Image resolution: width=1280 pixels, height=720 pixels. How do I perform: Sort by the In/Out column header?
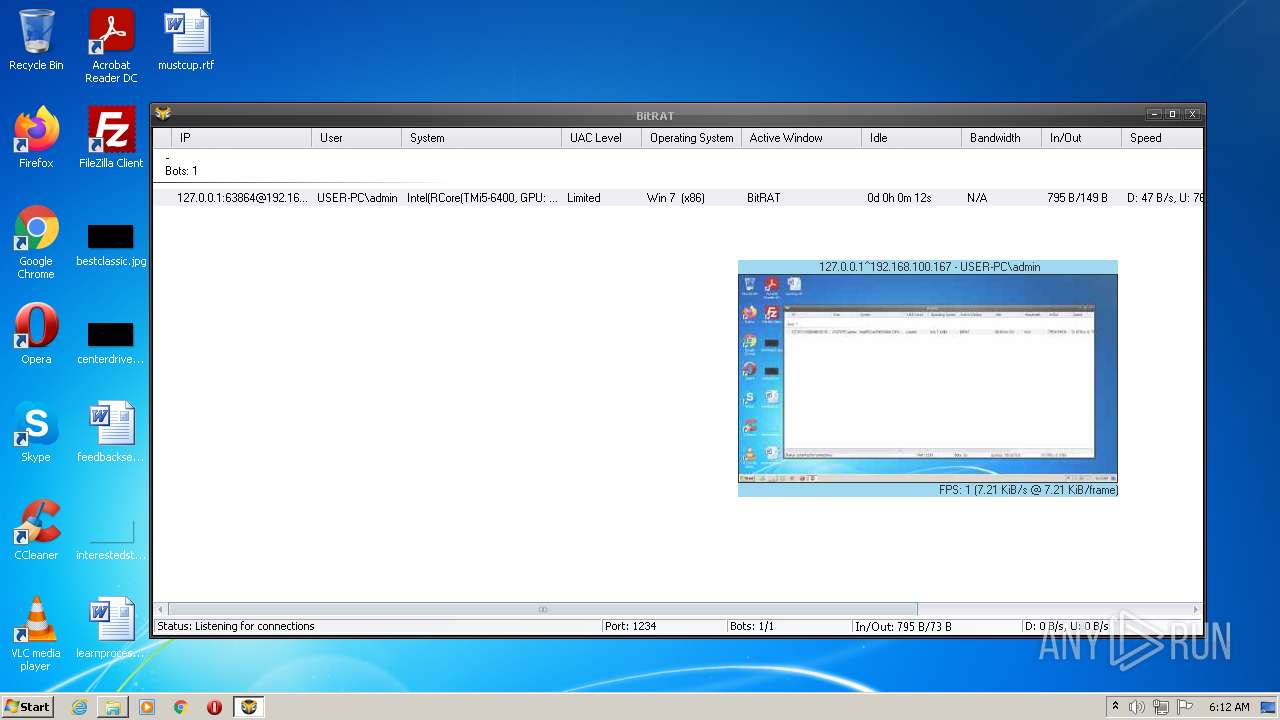[1081, 138]
